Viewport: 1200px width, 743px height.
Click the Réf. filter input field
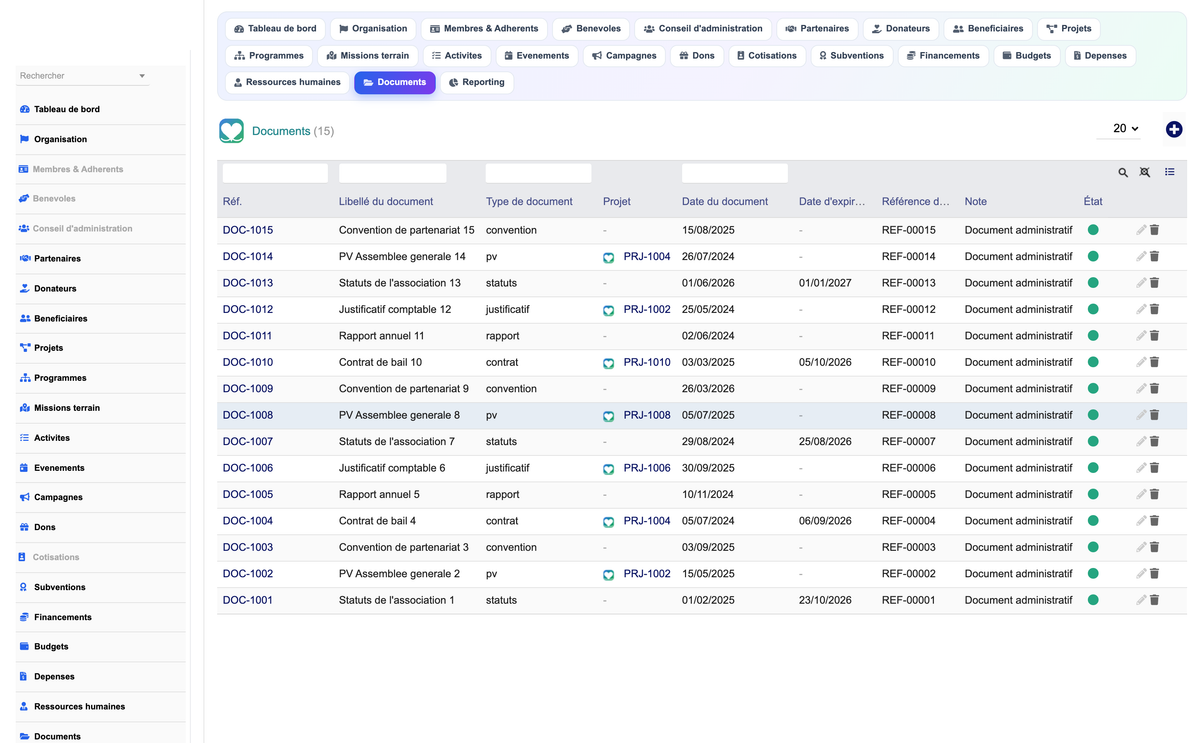[275, 173]
